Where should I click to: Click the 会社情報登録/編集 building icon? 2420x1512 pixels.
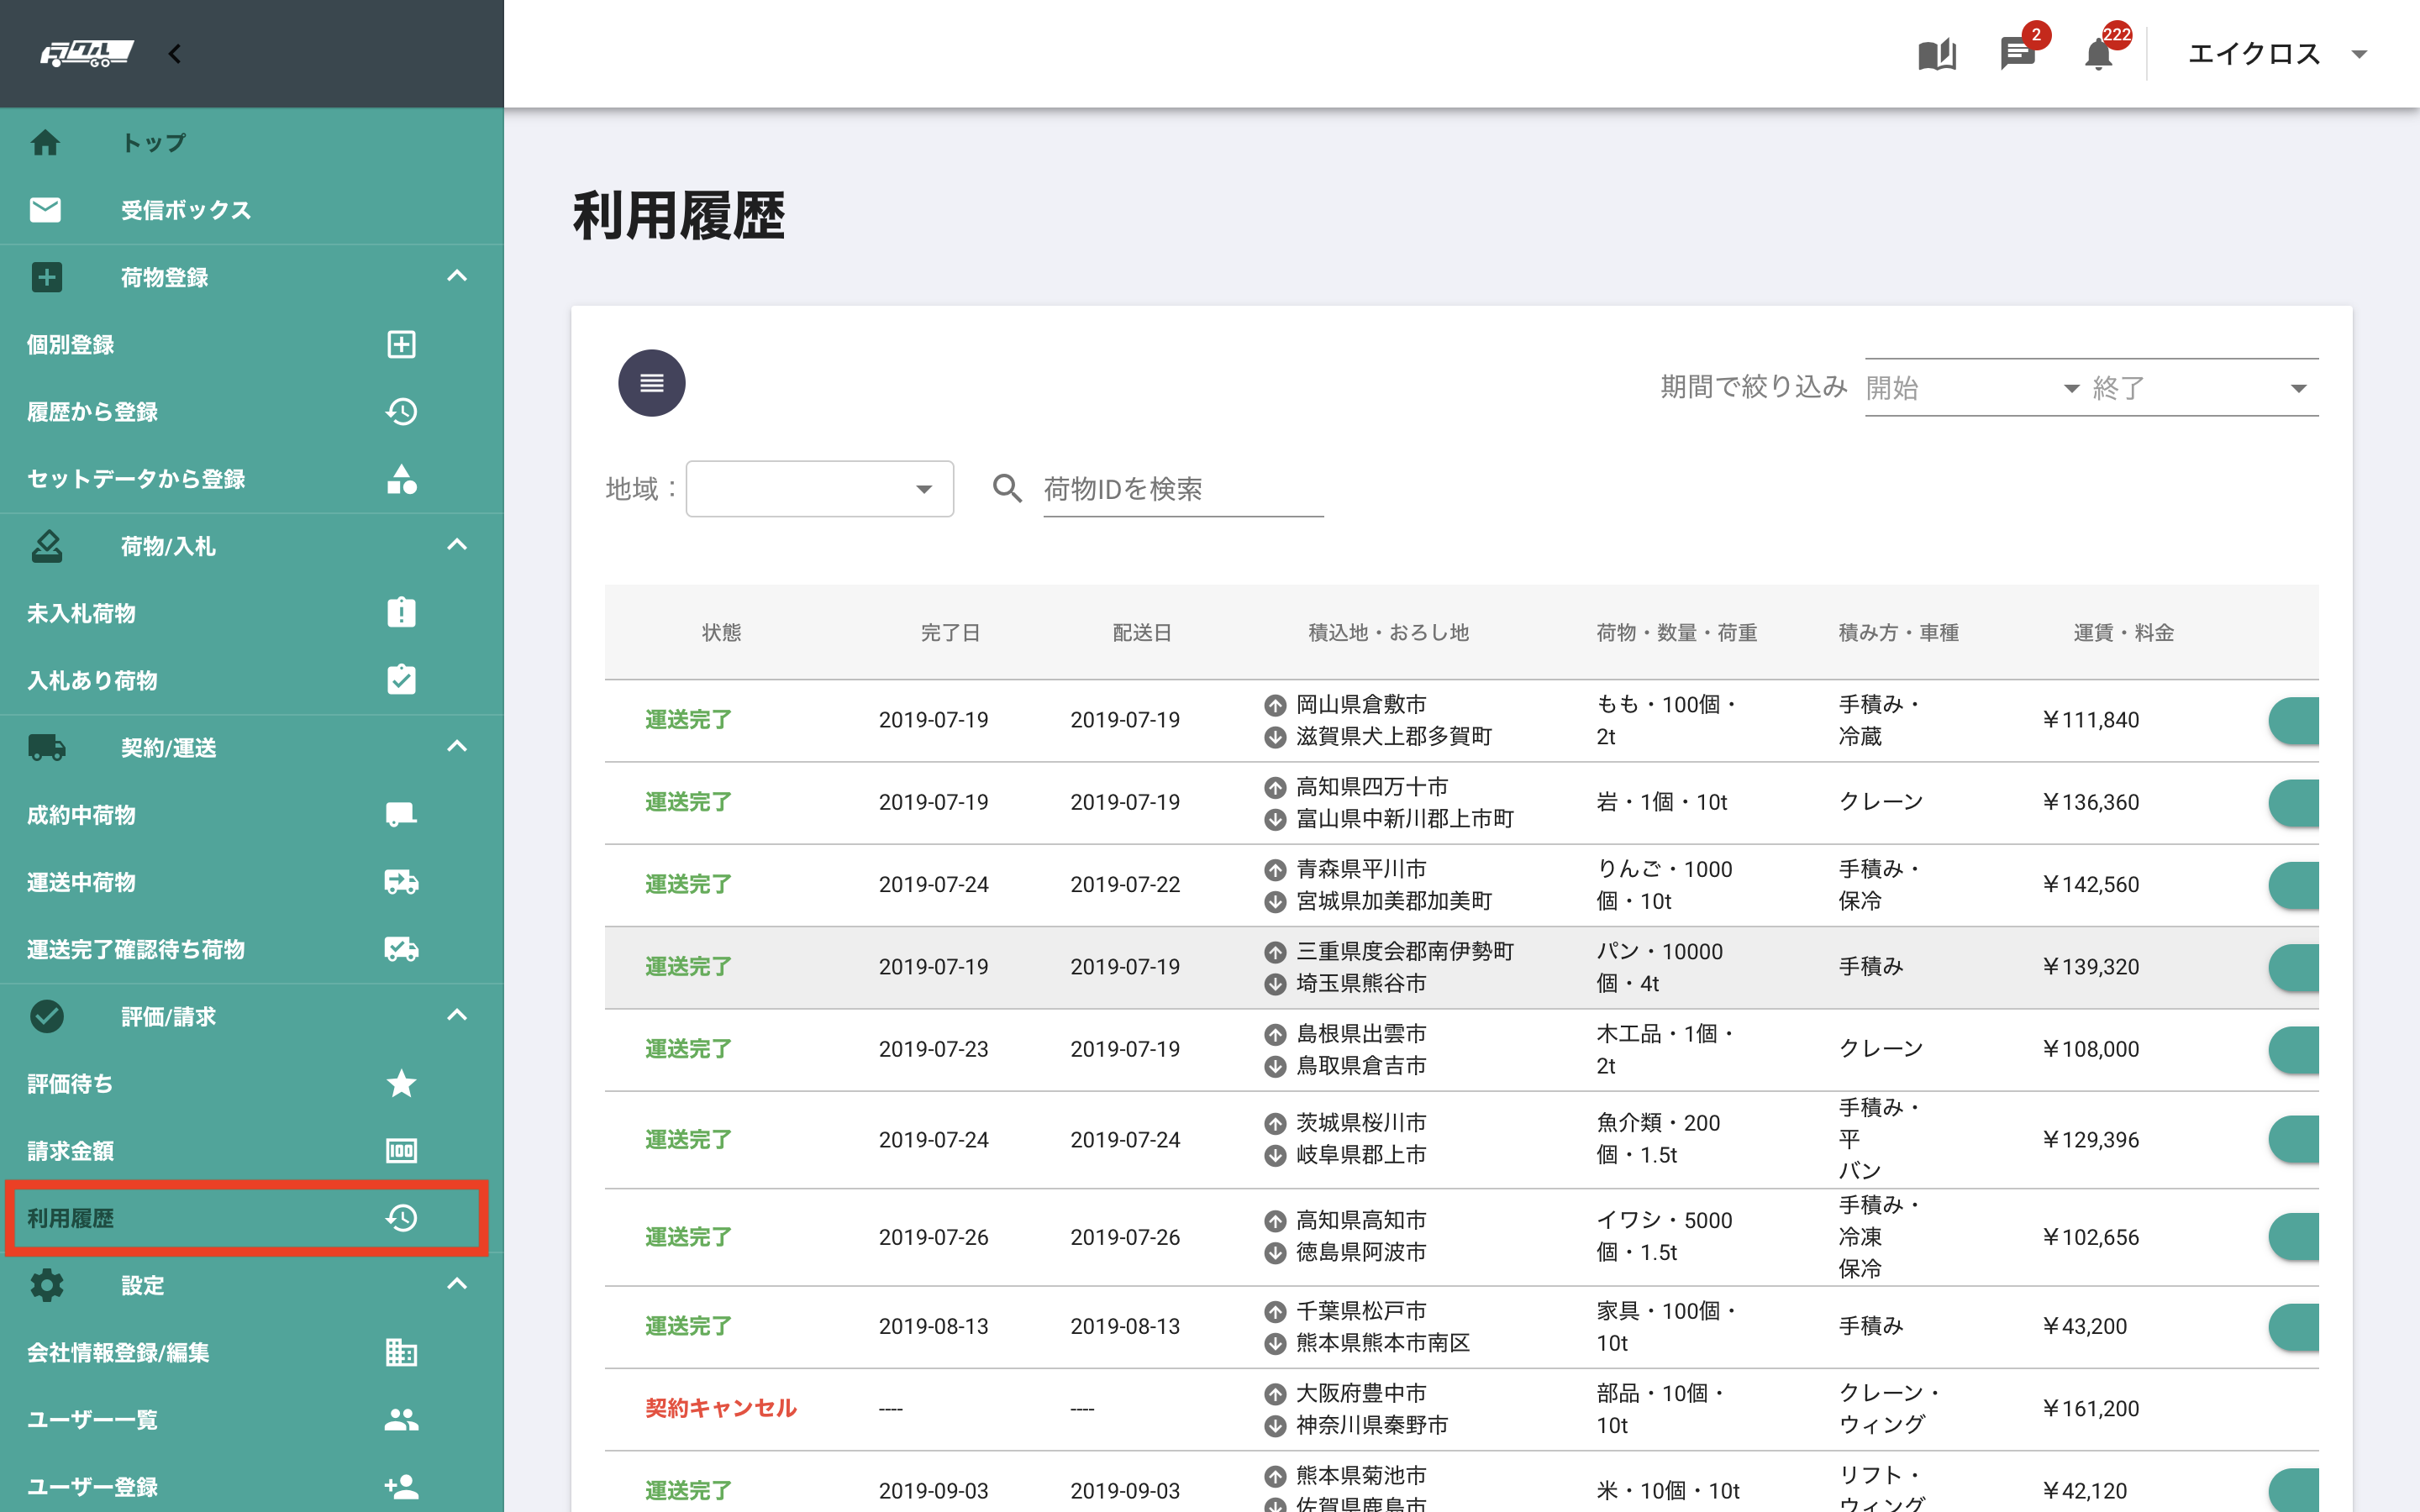pos(401,1352)
